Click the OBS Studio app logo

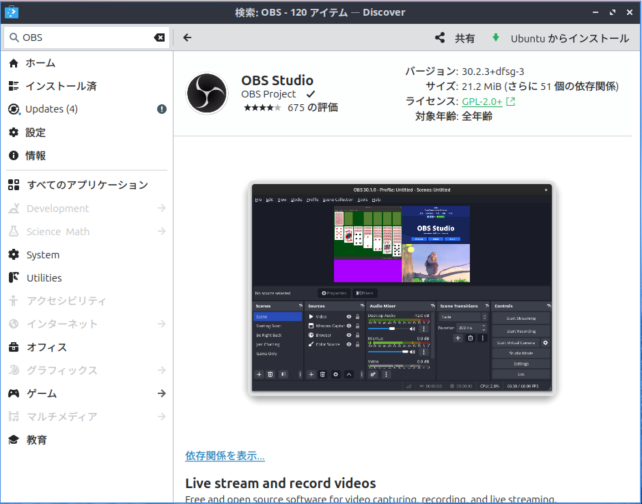[207, 93]
